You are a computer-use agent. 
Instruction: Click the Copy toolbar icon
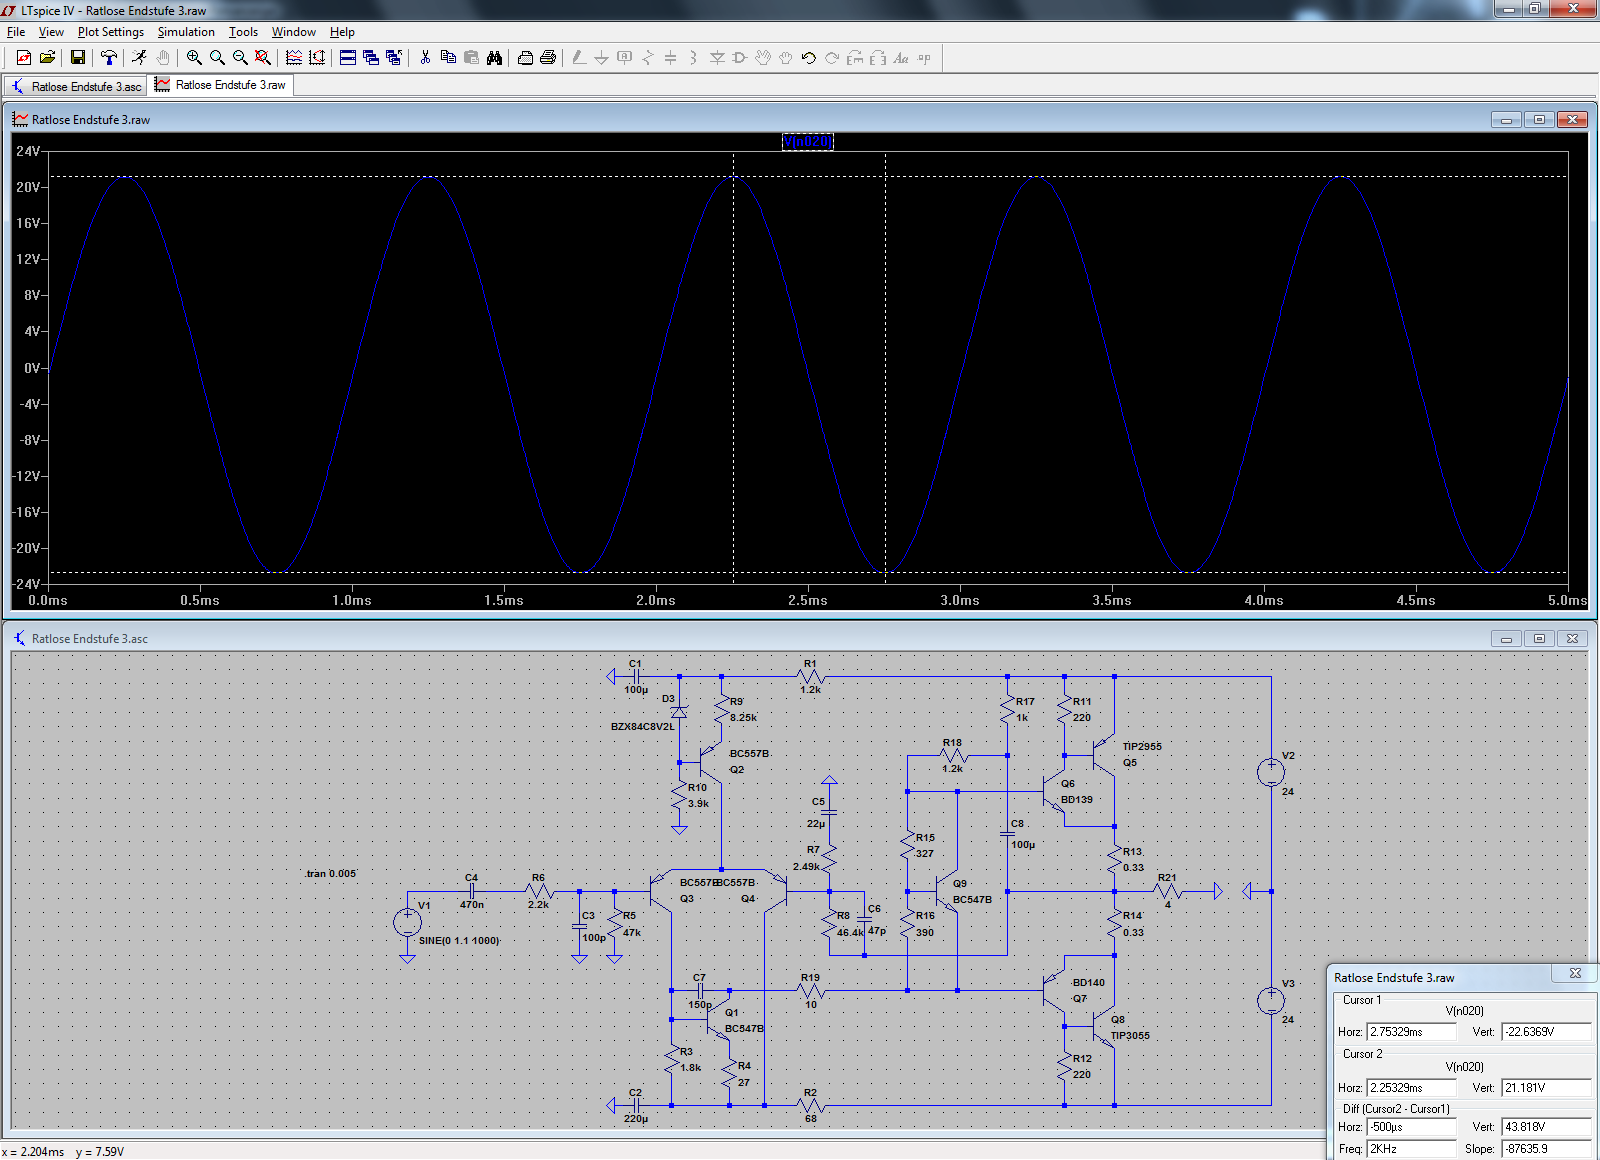(x=448, y=58)
